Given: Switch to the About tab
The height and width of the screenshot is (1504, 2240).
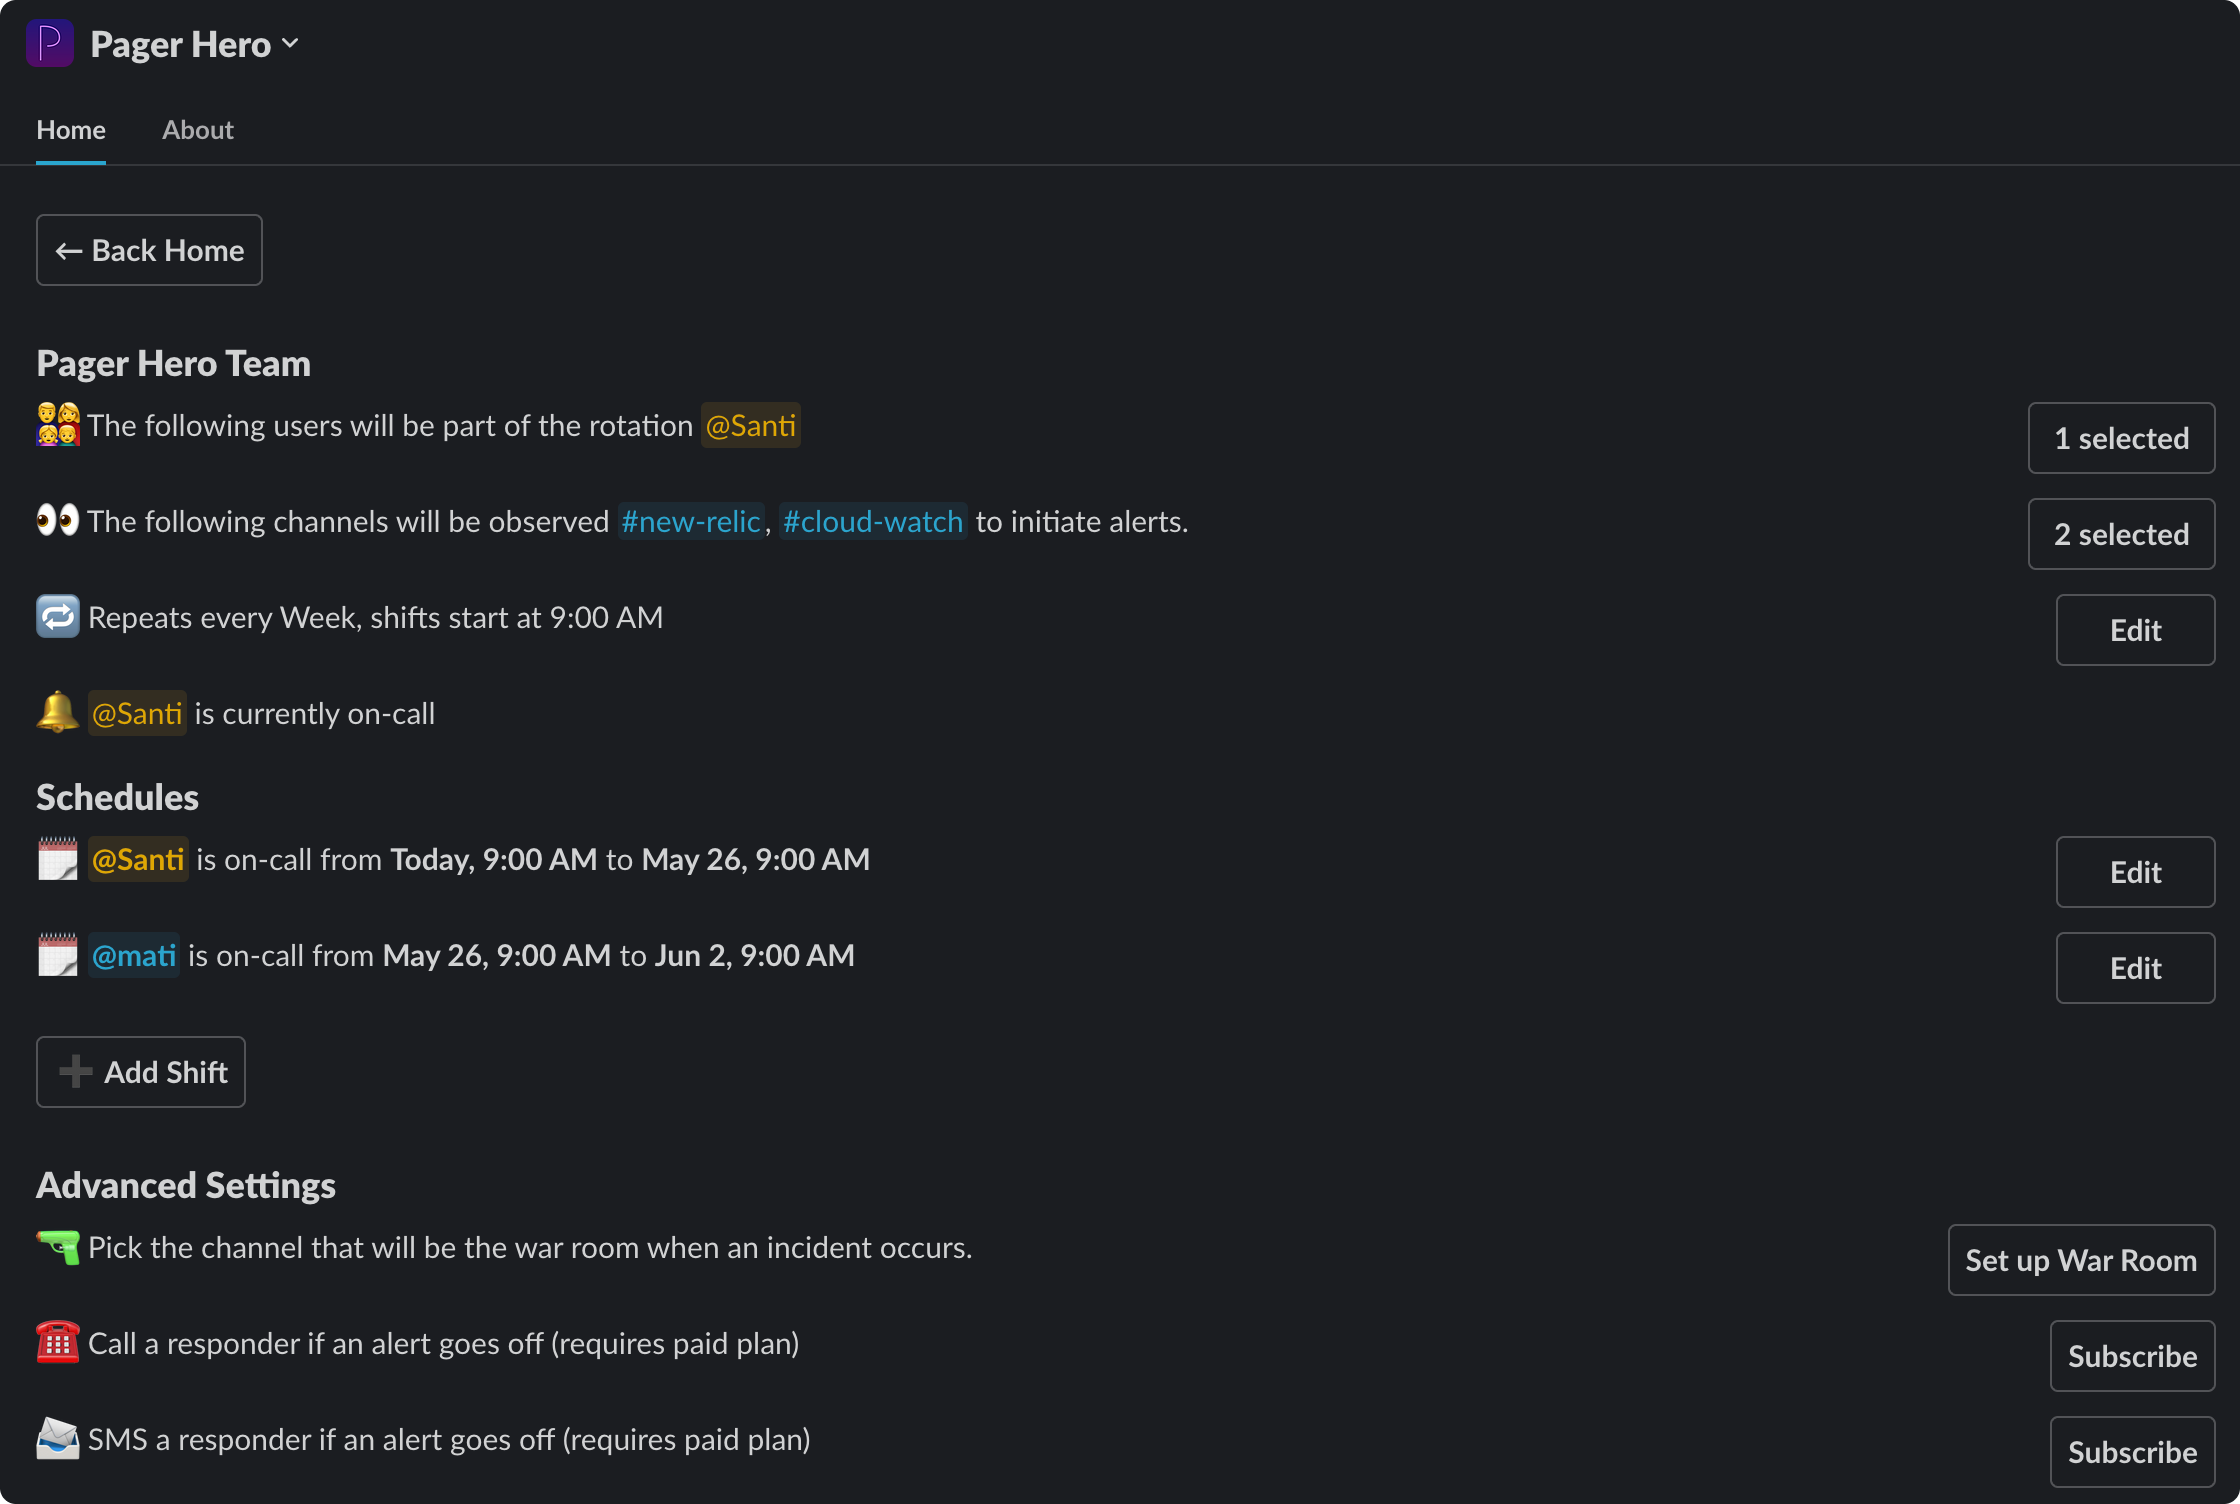Looking at the screenshot, I should point(198,130).
